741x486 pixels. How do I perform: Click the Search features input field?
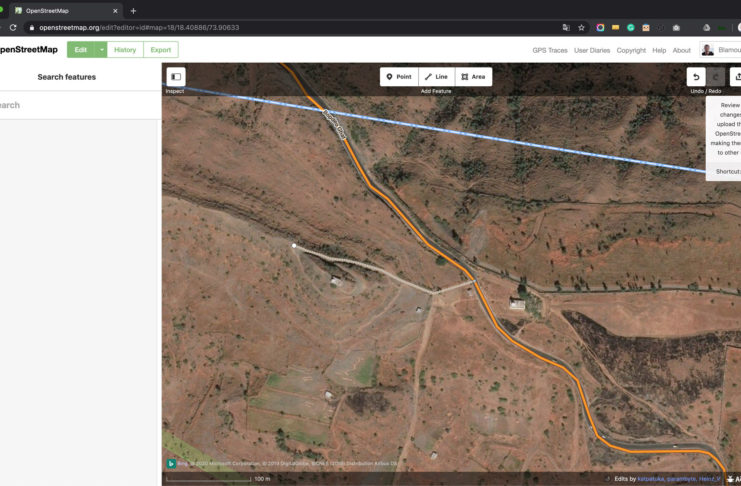[x=75, y=105]
